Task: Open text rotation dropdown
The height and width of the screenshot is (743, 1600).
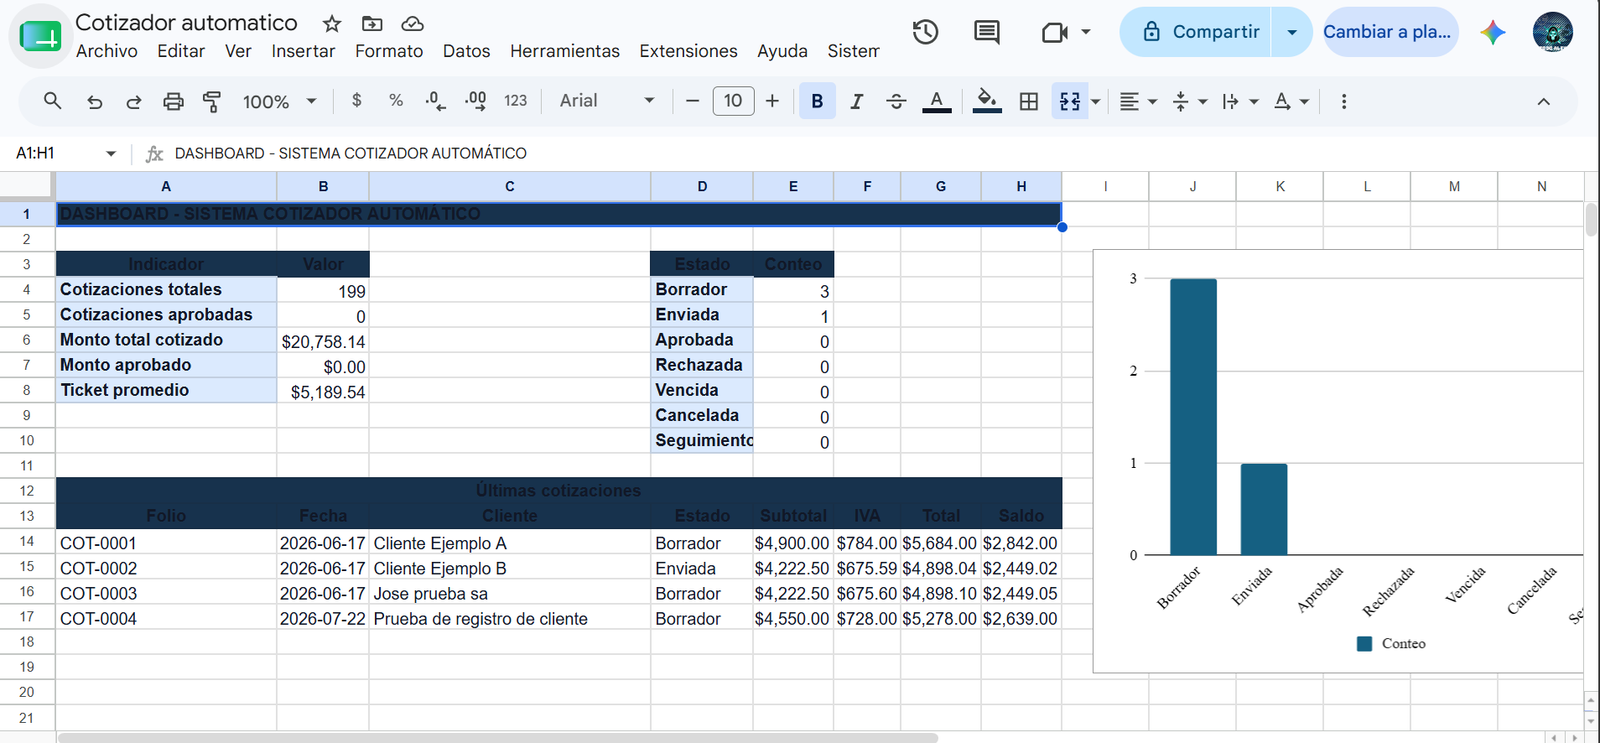Action: pyautogui.click(x=1291, y=101)
